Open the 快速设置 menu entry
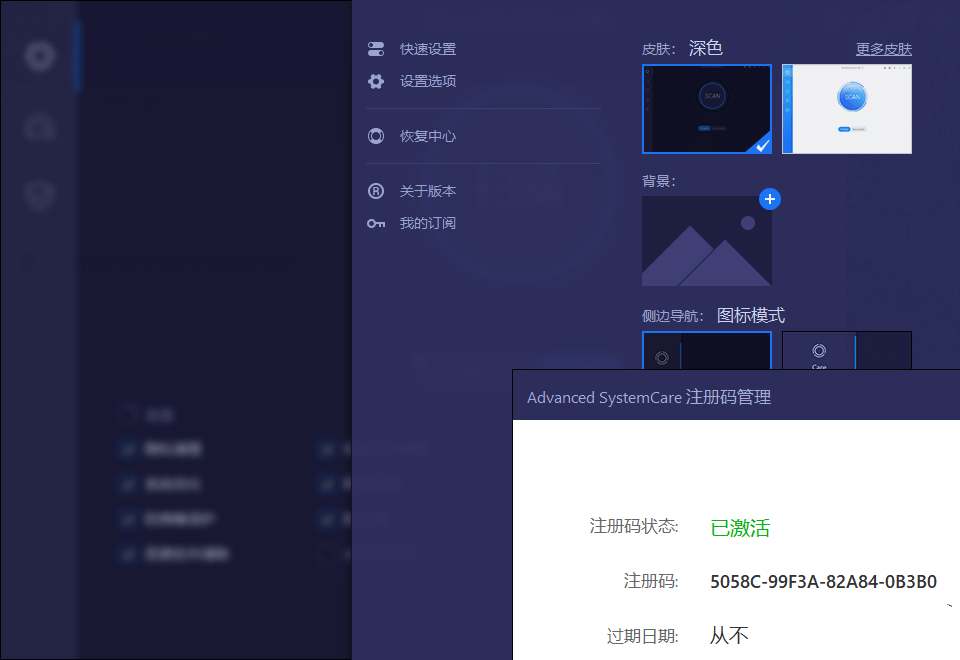Screen dimensions: 960x660 pos(427,49)
